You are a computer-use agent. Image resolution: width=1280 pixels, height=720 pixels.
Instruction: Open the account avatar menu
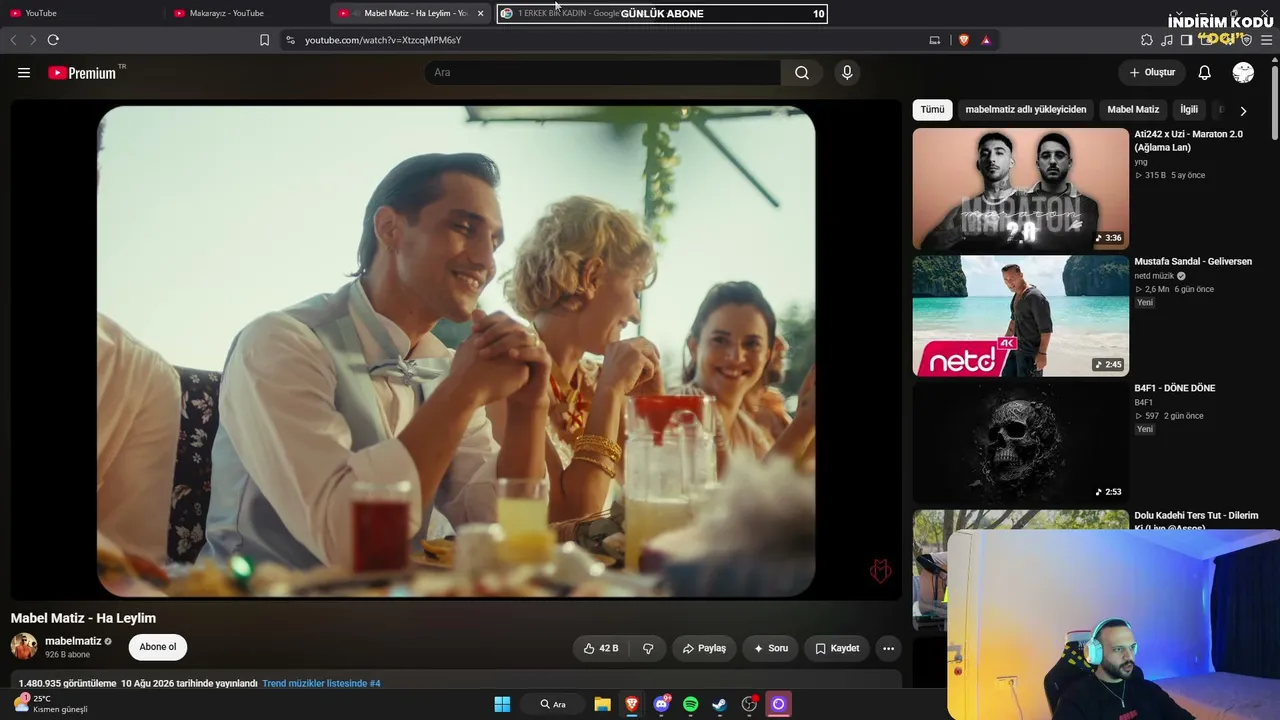click(x=1243, y=73)
